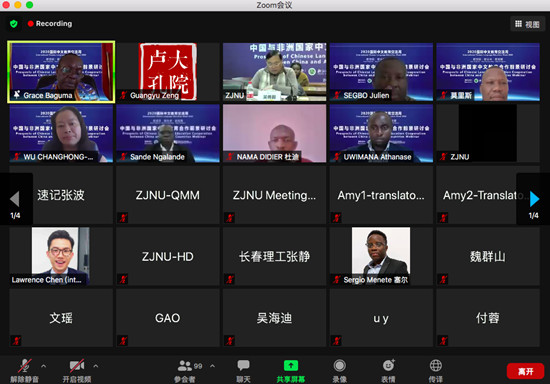Unmute using the crossed microphone button
550x384 pixels.
(x=25, y=366)
